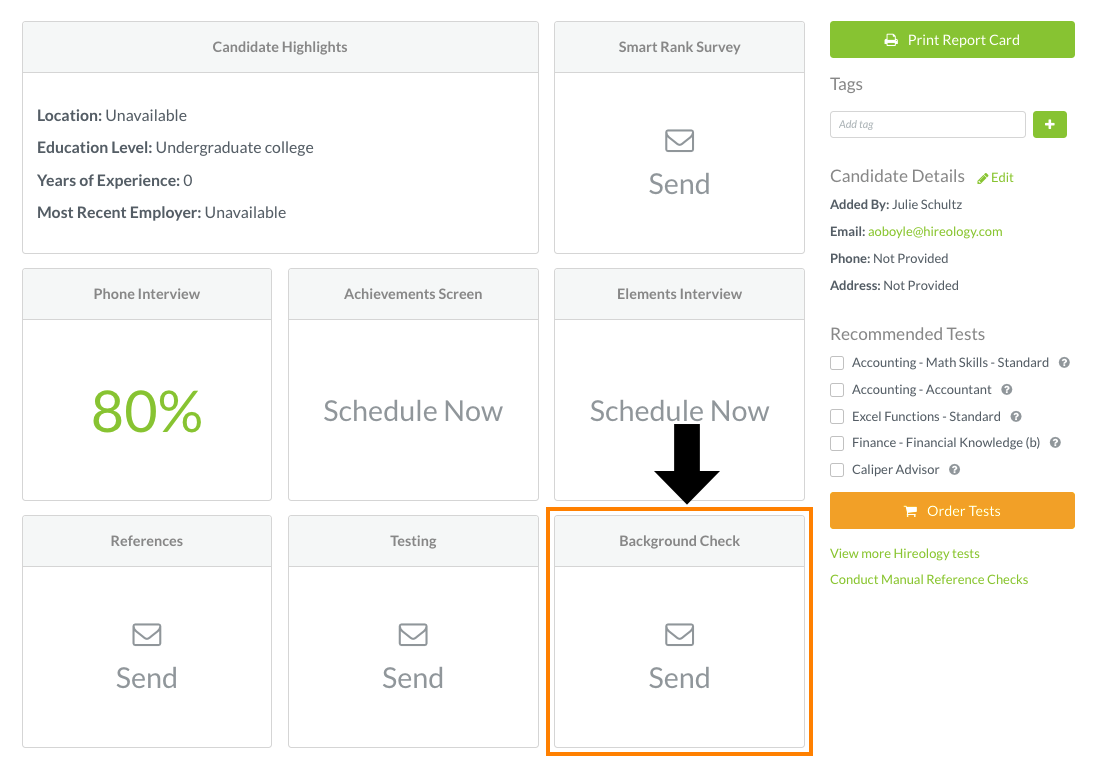This screenshot has height=769, width=1100.
Task: Click the orange Order Tests button
Action: [952, 511]
